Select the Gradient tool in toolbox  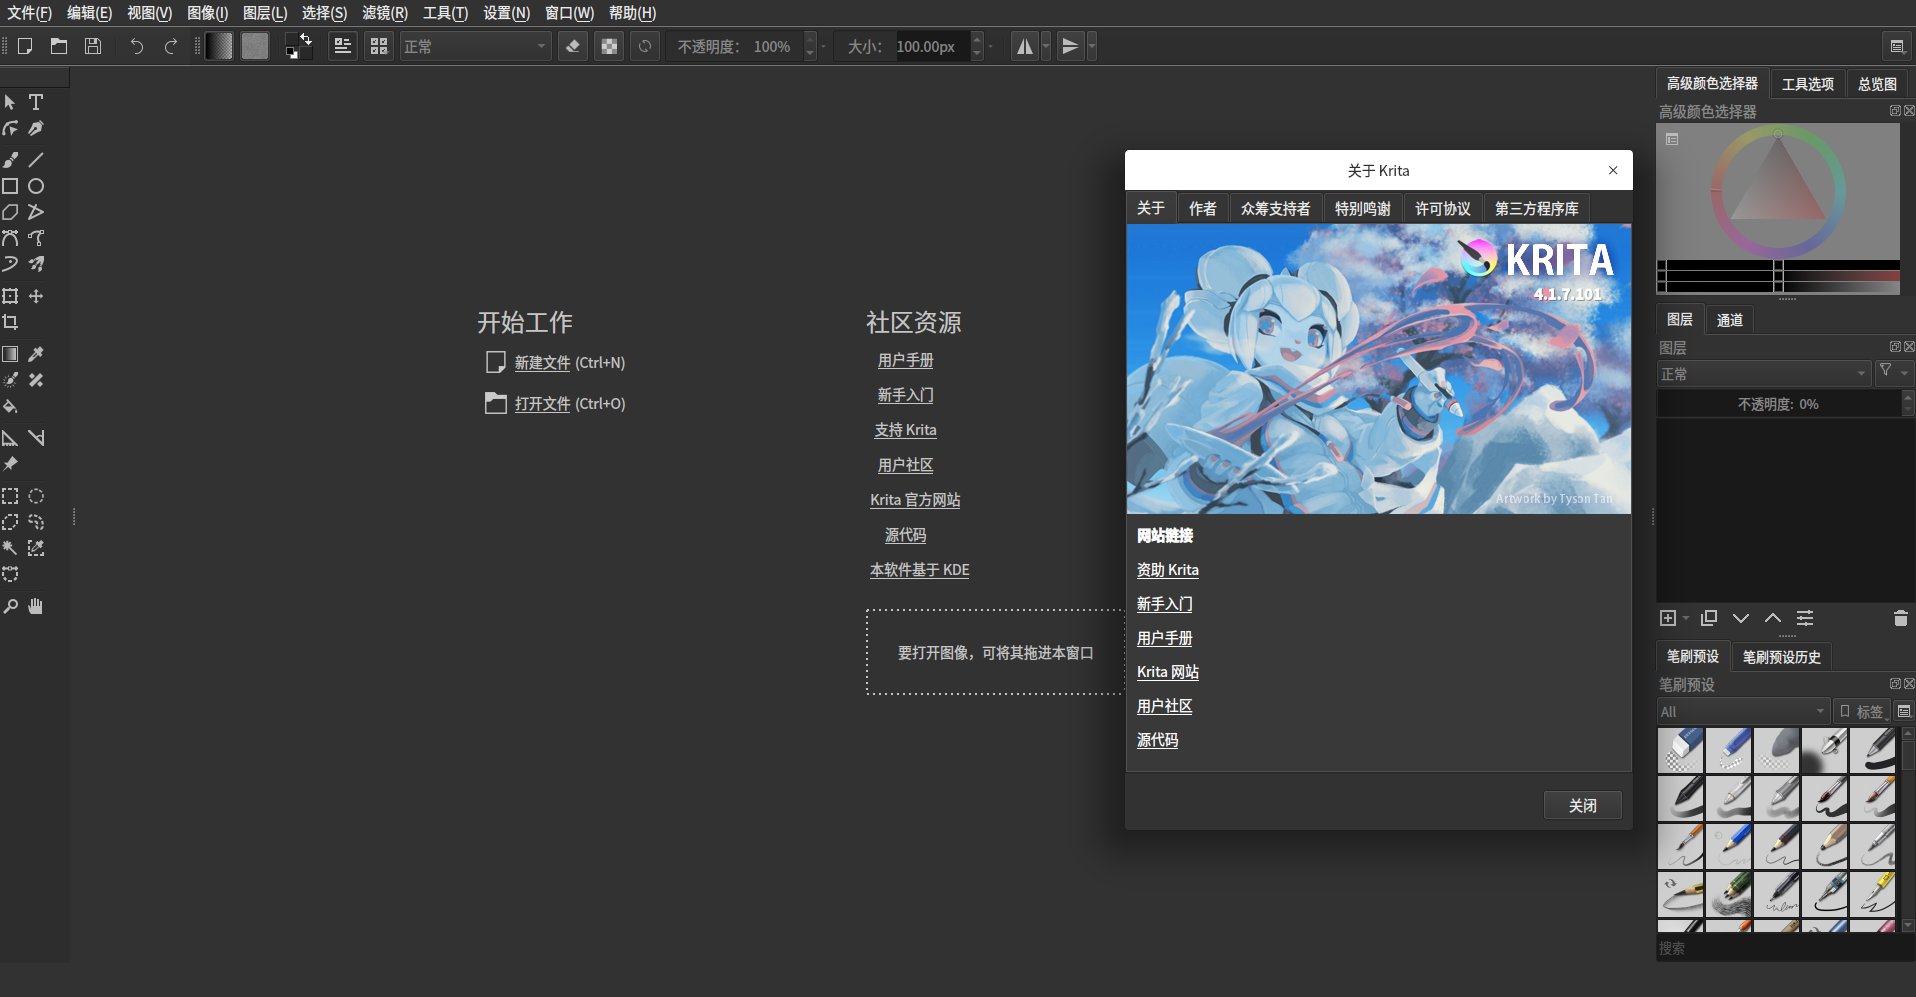(10, 354)
